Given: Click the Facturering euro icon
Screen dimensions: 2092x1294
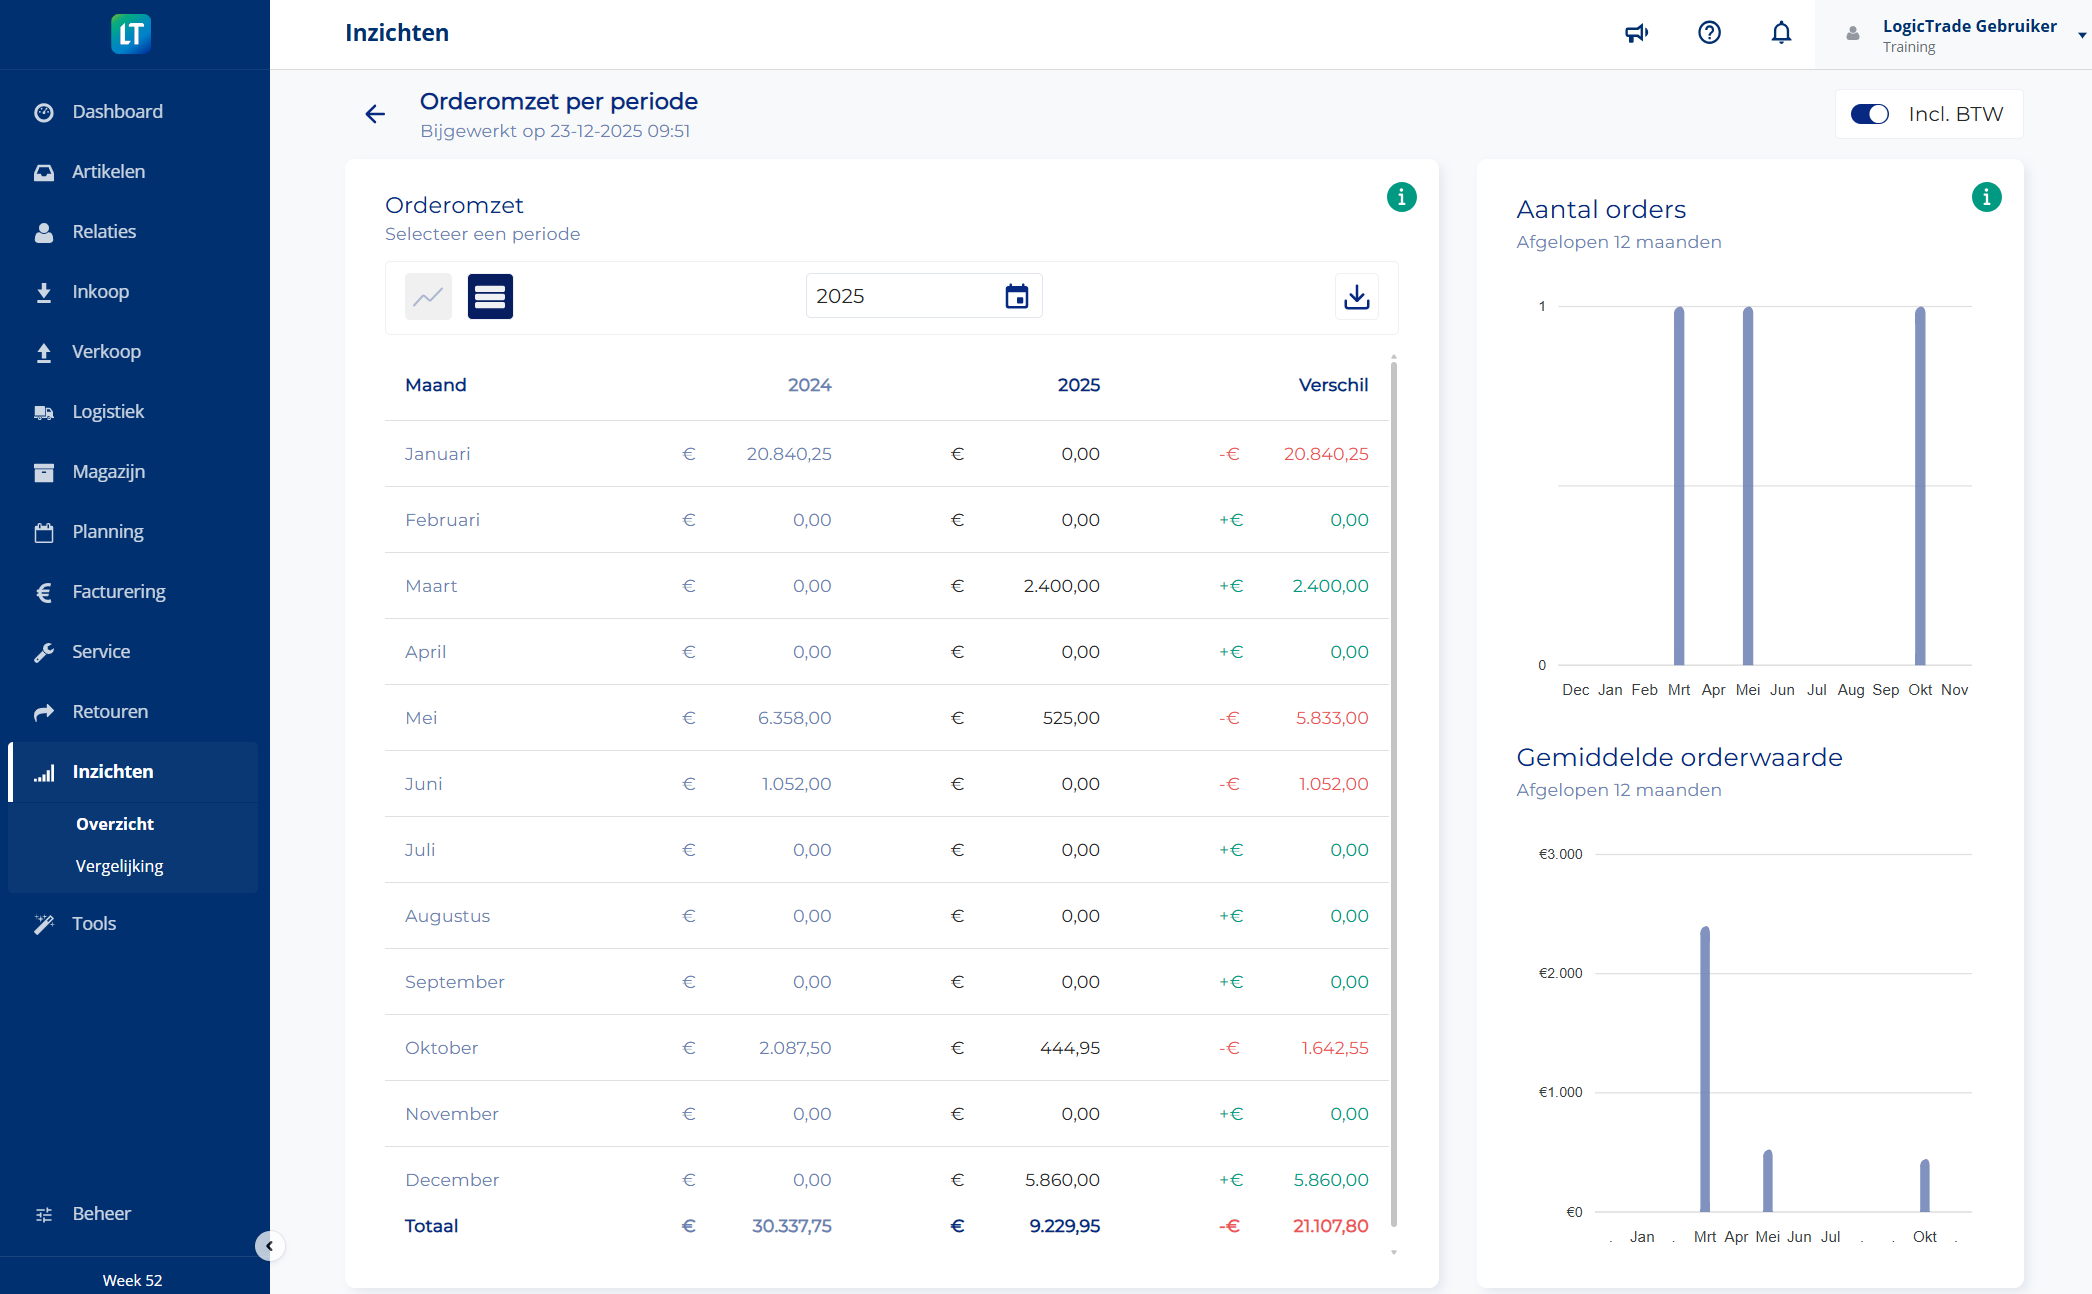Looking at the screenshot, I should (x=44, y=591).
